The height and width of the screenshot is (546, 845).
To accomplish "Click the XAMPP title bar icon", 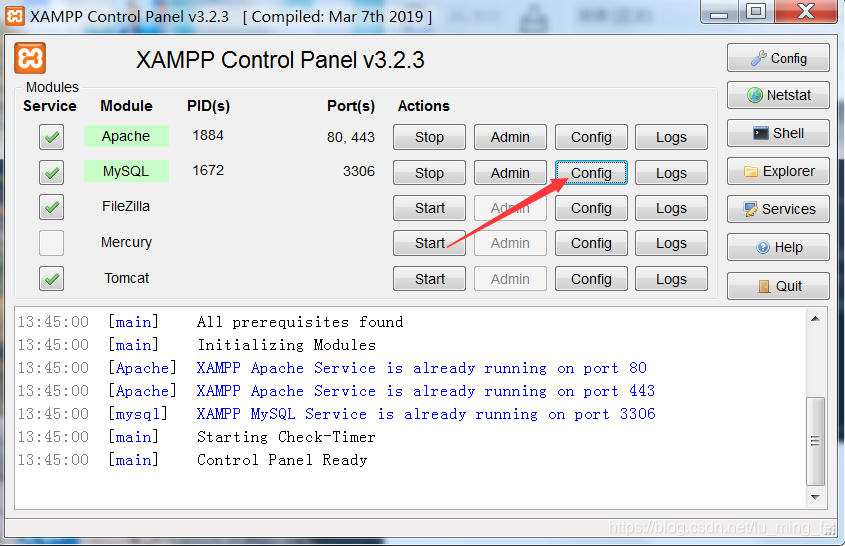I will click(15, 16).
